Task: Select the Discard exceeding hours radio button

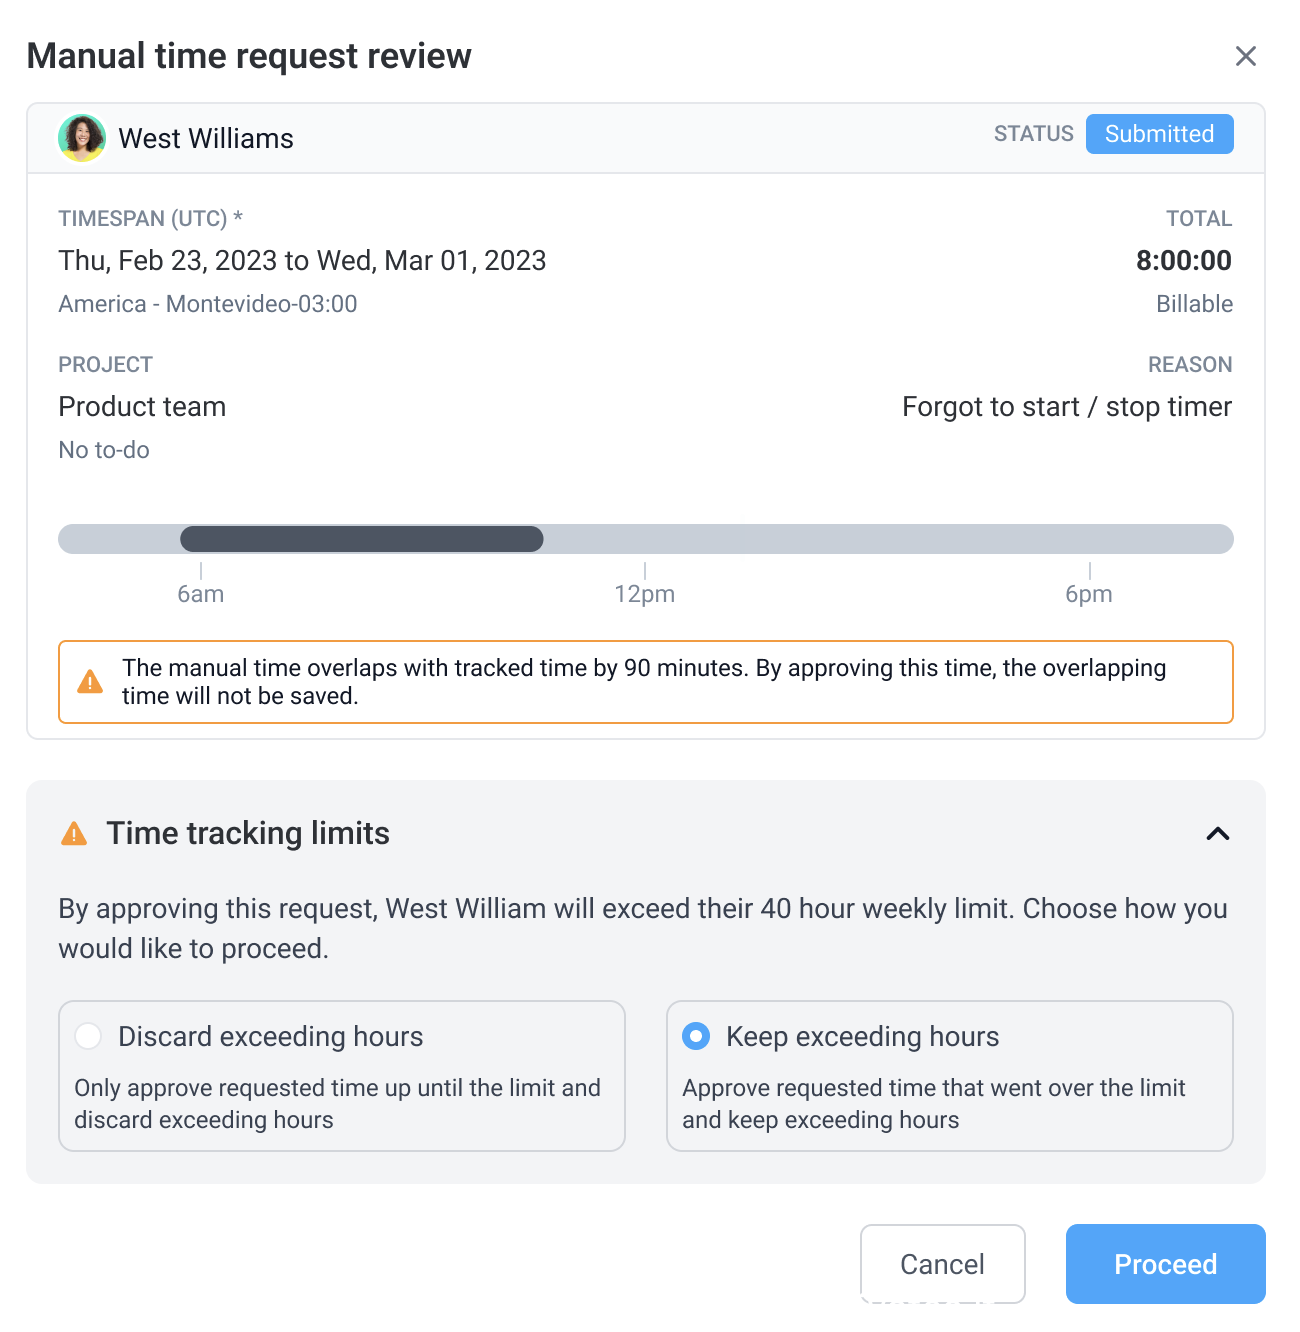Action: tap(89, 1036)
